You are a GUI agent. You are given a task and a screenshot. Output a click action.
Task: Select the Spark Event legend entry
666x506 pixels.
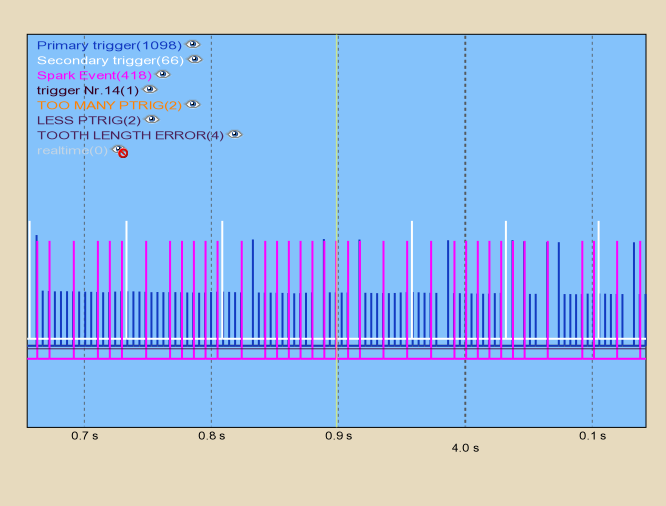(94, 75)
